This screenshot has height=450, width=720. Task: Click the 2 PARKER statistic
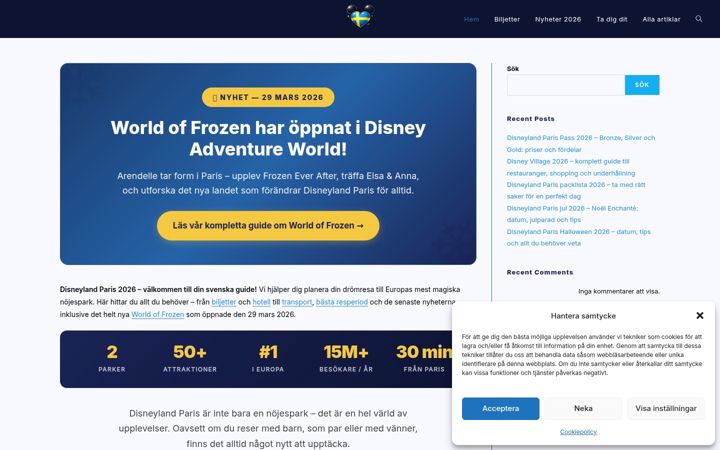112,359
